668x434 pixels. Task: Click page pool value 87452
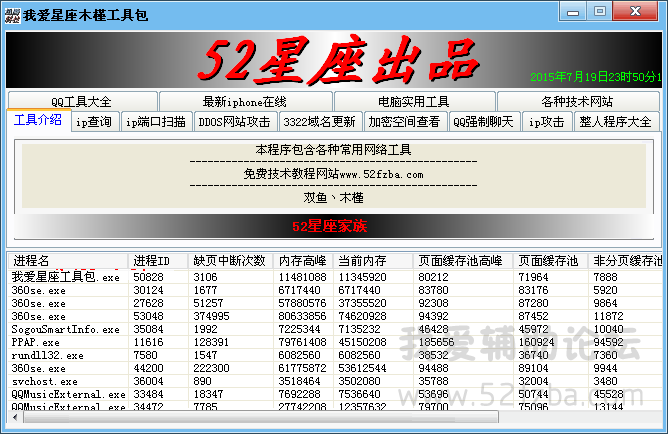click(x=533, y=316)
